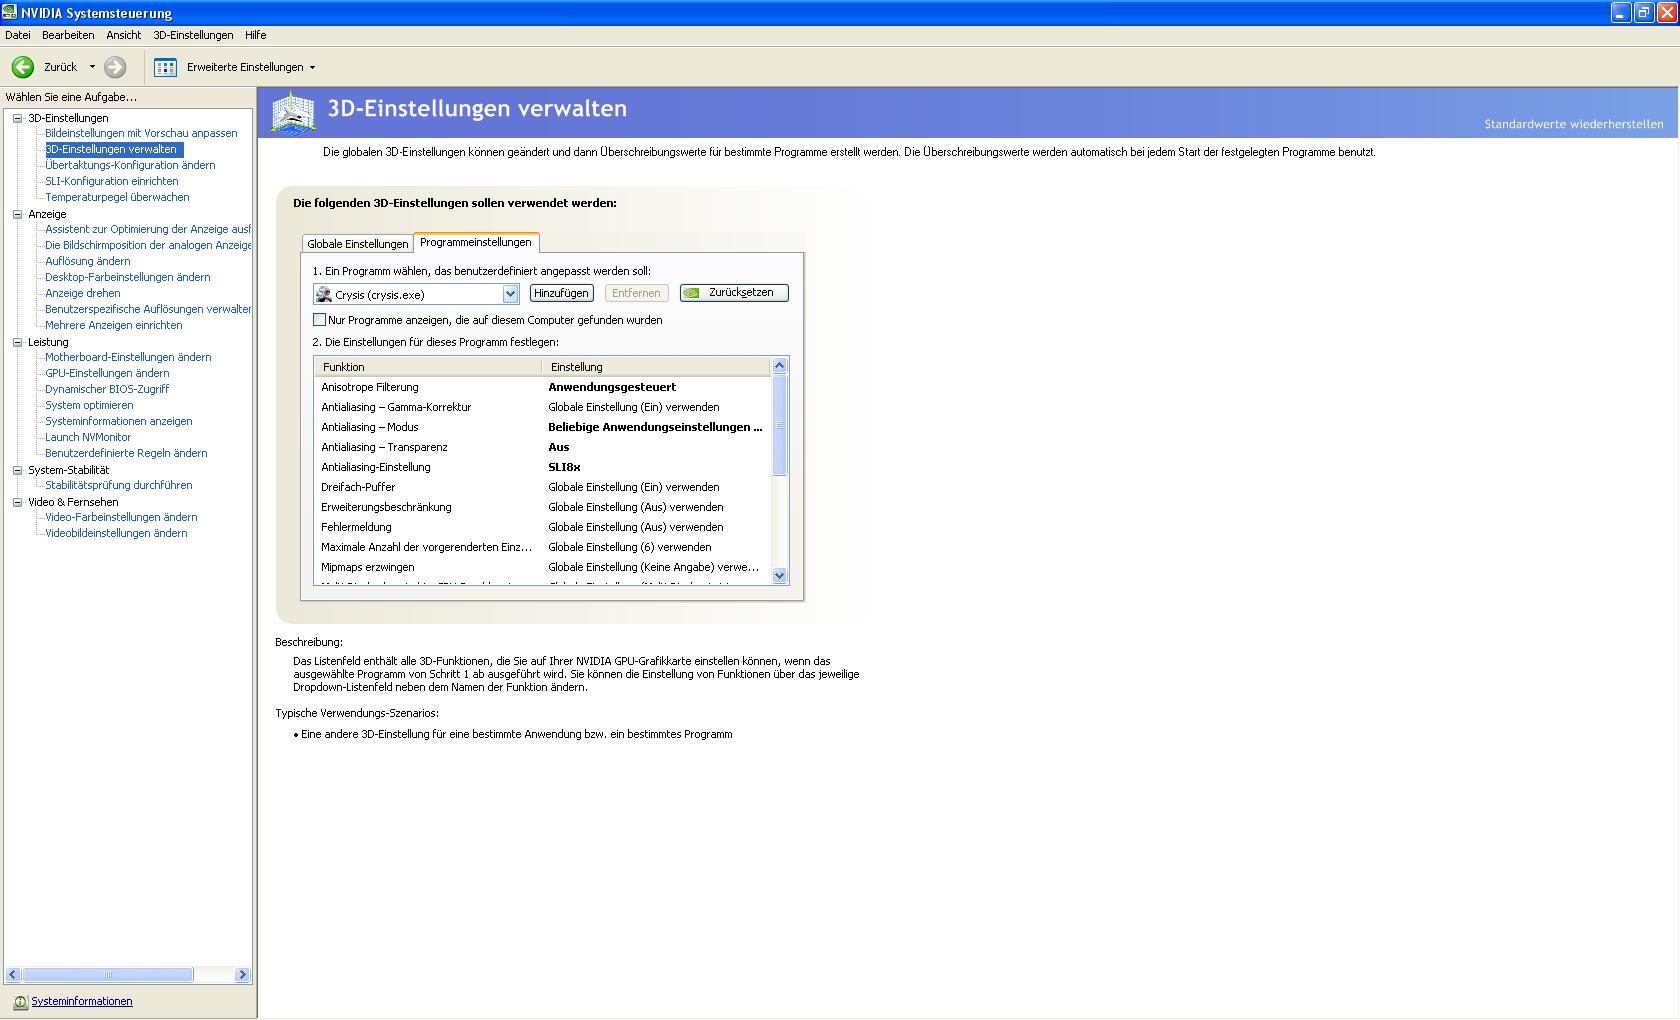Open Übertaktungs-Konfiguration ändern
Image resolution: width=1680 pixels, height=1020 pixels.
[x=130, y=165]
